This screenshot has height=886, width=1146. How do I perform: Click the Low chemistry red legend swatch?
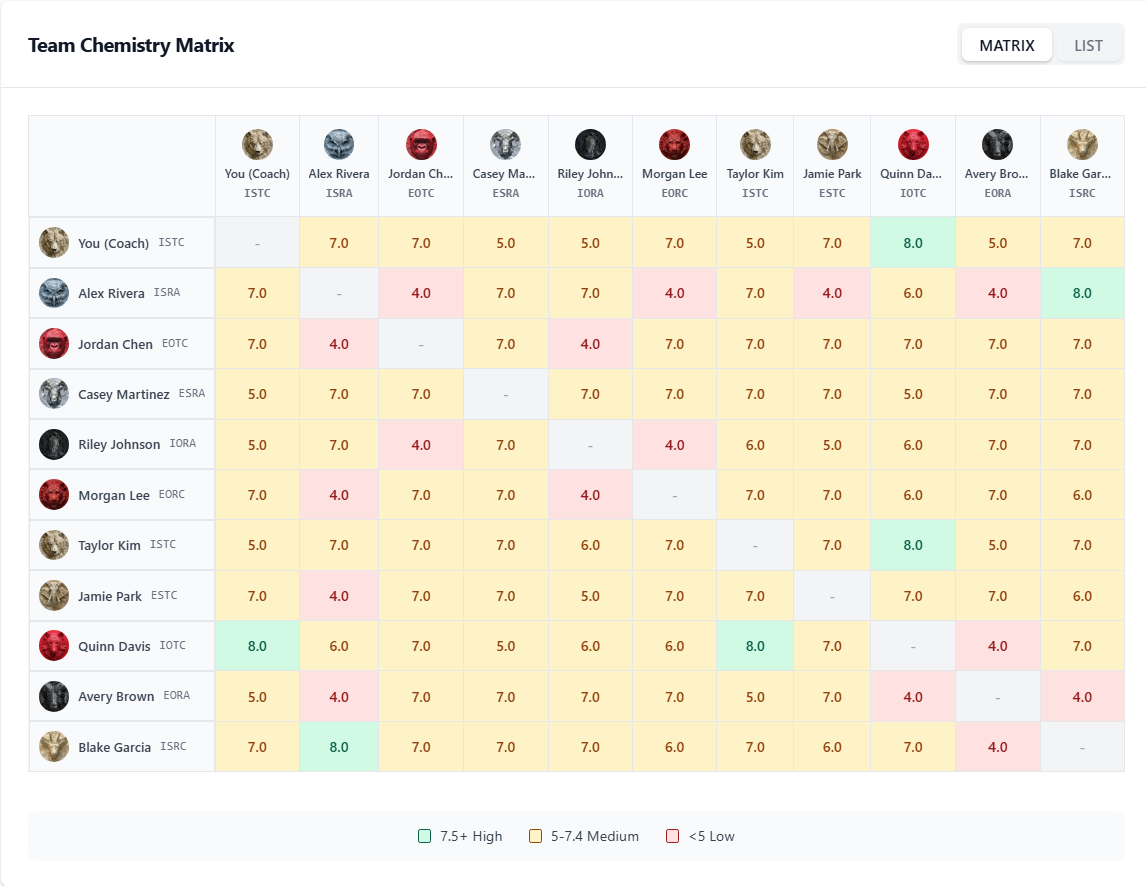point(673,836)
